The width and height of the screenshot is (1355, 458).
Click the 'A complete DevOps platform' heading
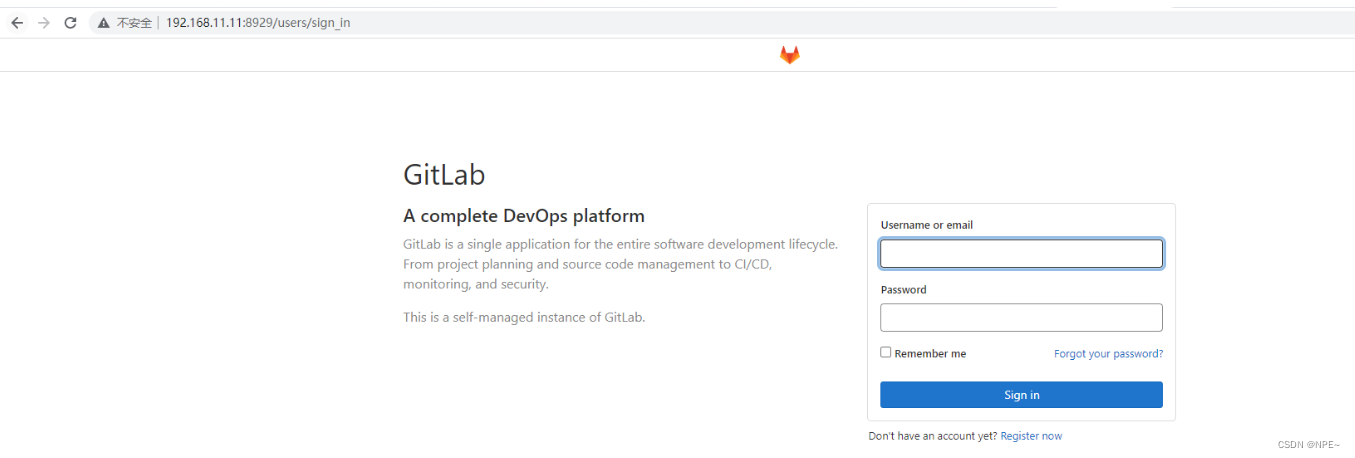[x=523, y=216]
